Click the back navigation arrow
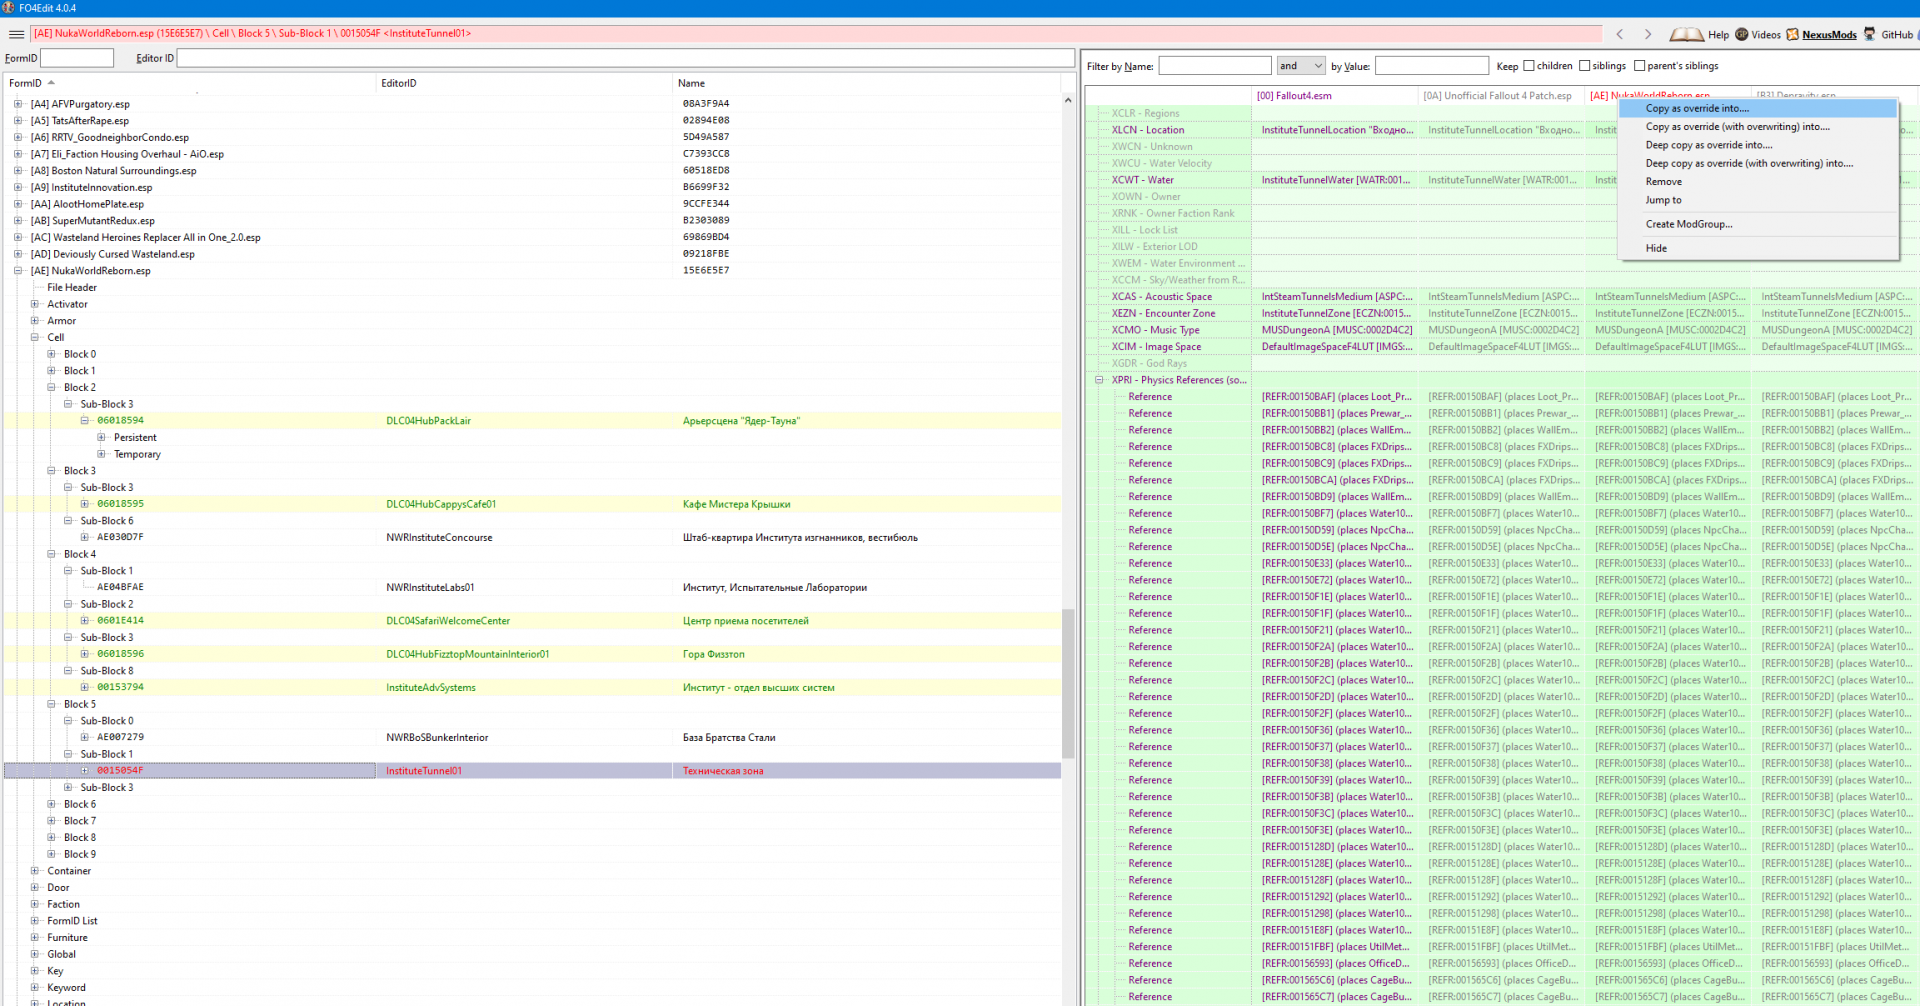Image resolution: width=1920 pixels, height=1006 pixels. 1620,34
